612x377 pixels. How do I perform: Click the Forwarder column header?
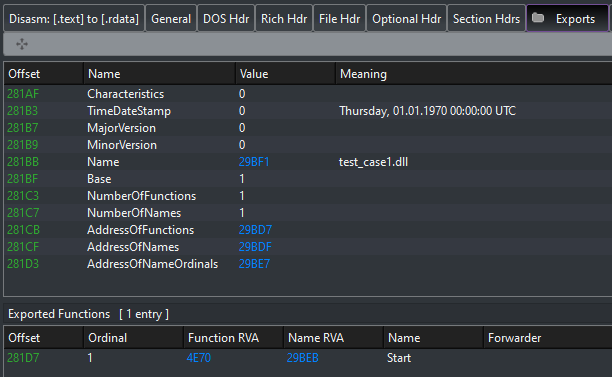(548, 338)
